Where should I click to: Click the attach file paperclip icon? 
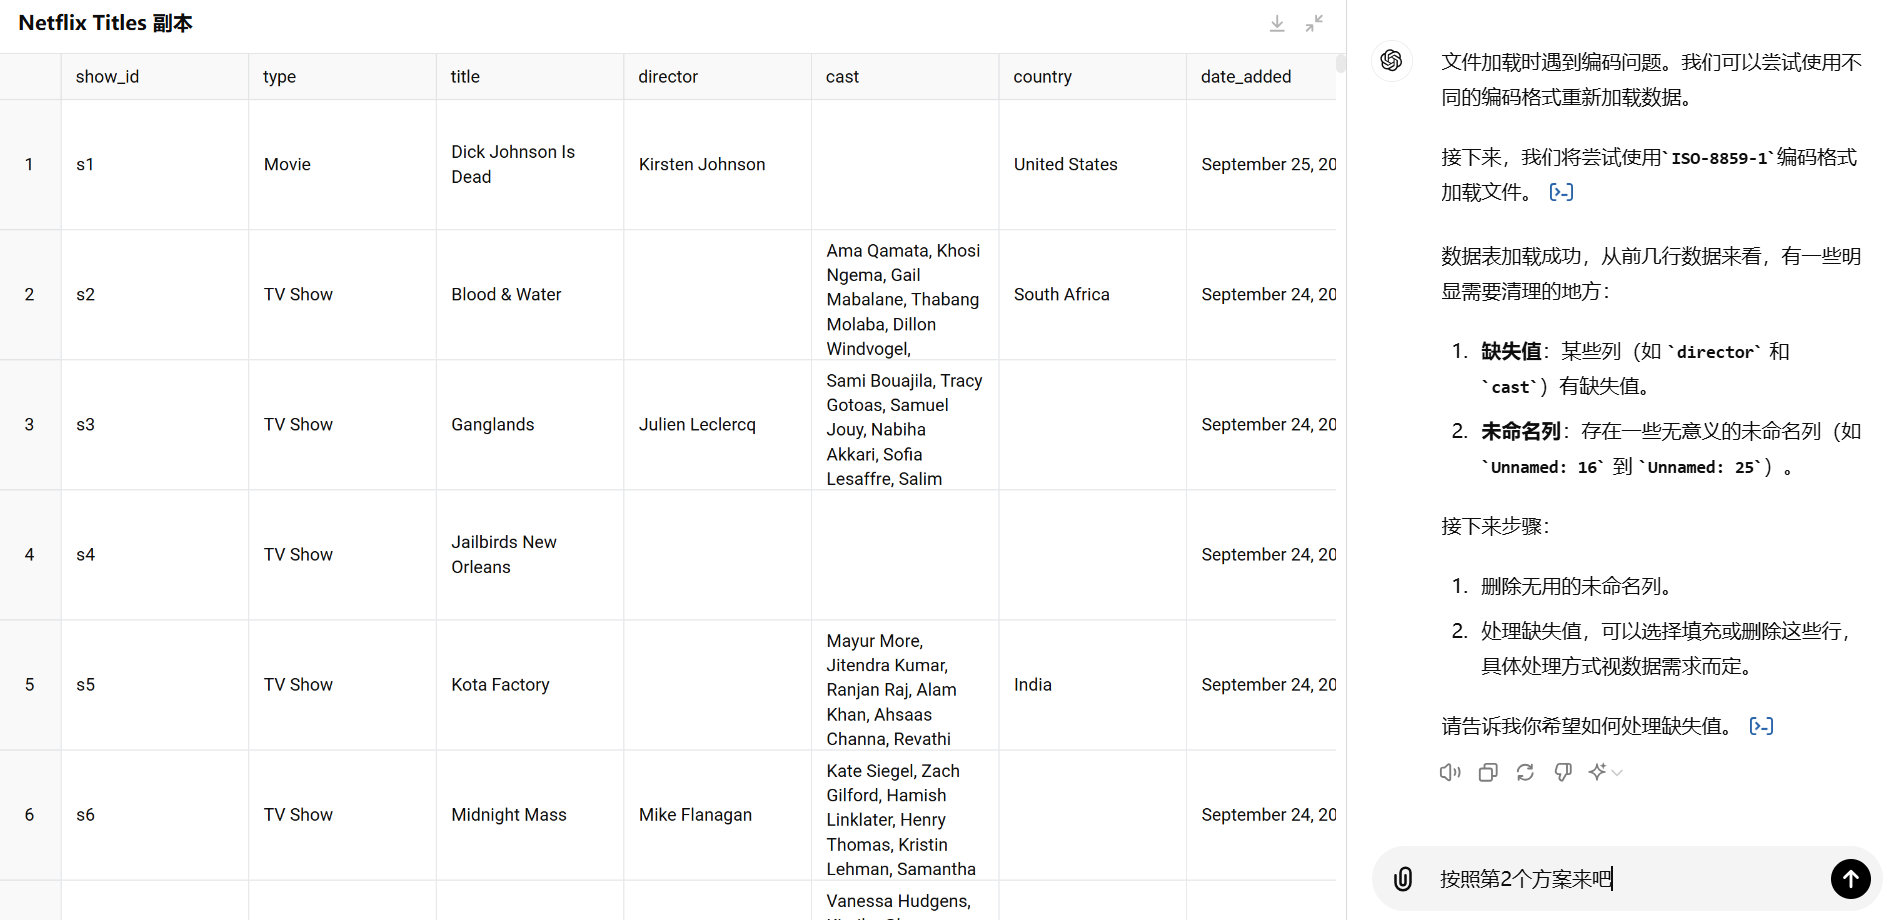point(1403,879)
